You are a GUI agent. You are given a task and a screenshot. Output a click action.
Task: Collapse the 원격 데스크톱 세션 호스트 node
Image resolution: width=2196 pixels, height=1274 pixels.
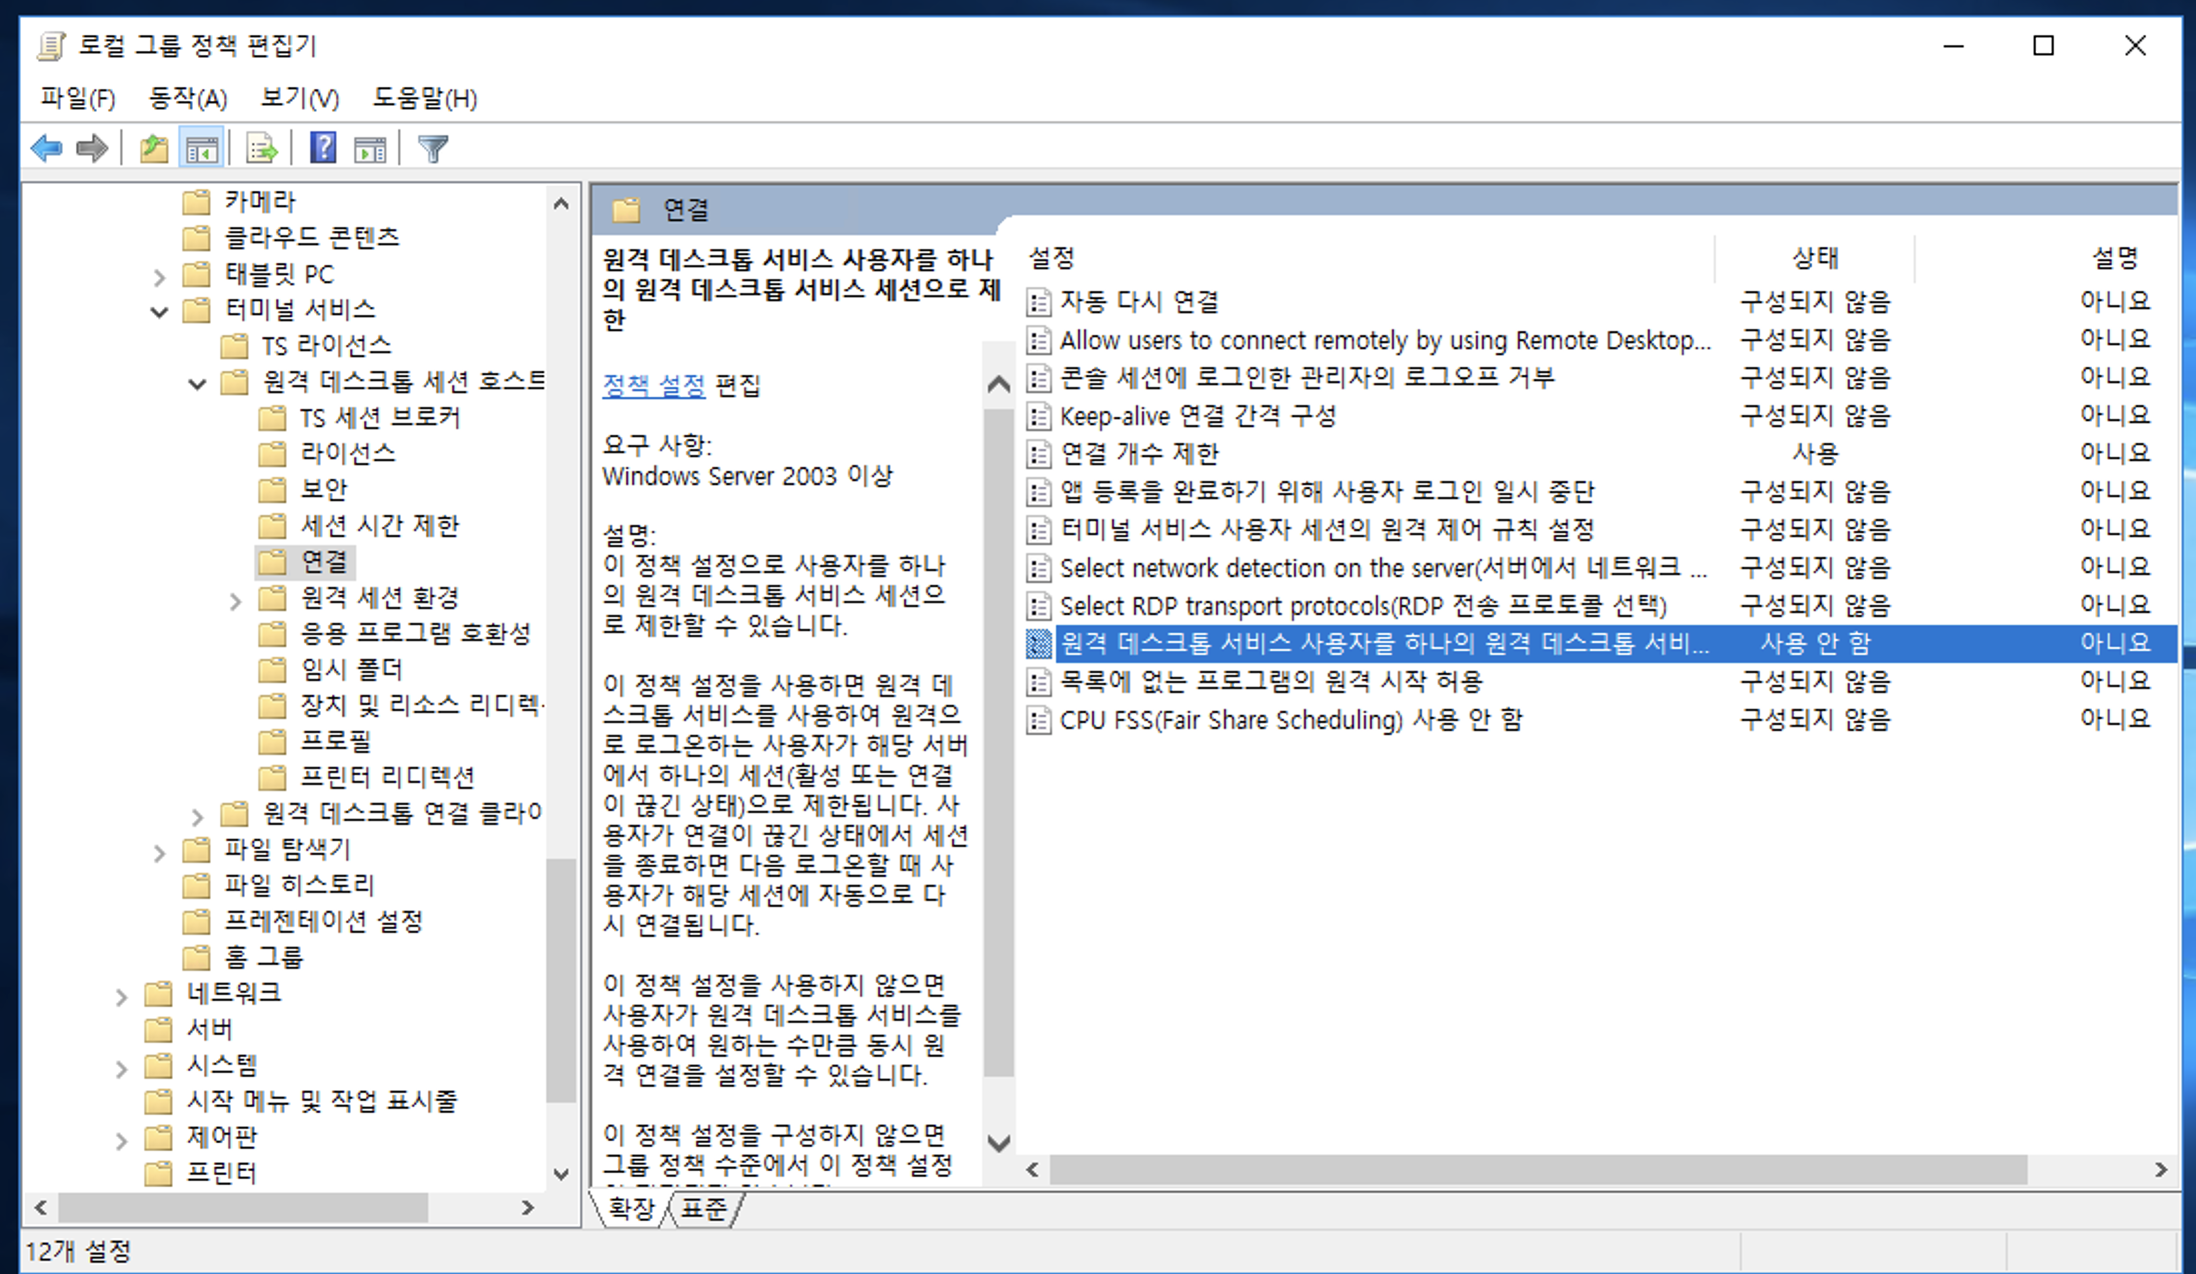[x=197, y=383]
